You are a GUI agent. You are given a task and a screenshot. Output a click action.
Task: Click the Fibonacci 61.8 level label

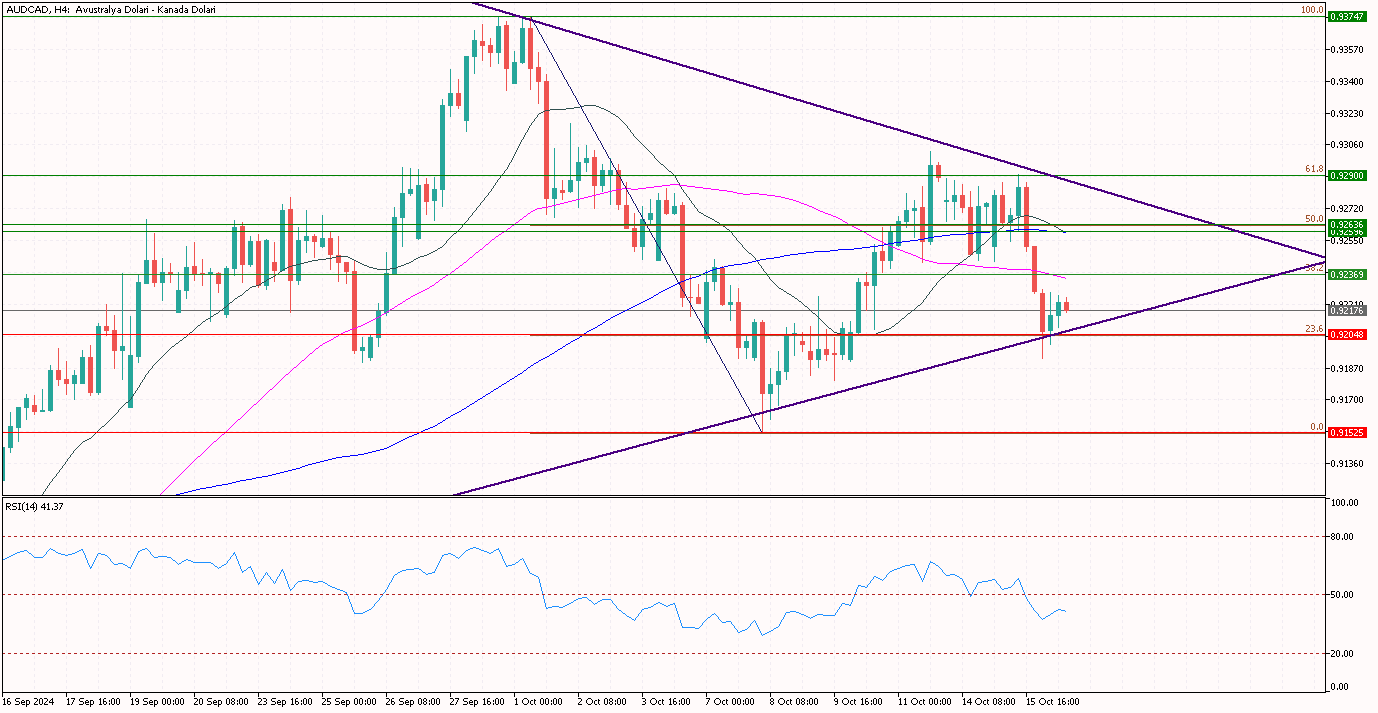pos(1314,170)
